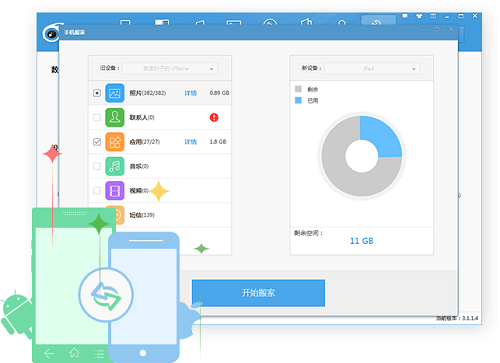Click the blue photos category icon
Viewport: 500px width, 363px height.
[x=115, y=93]
